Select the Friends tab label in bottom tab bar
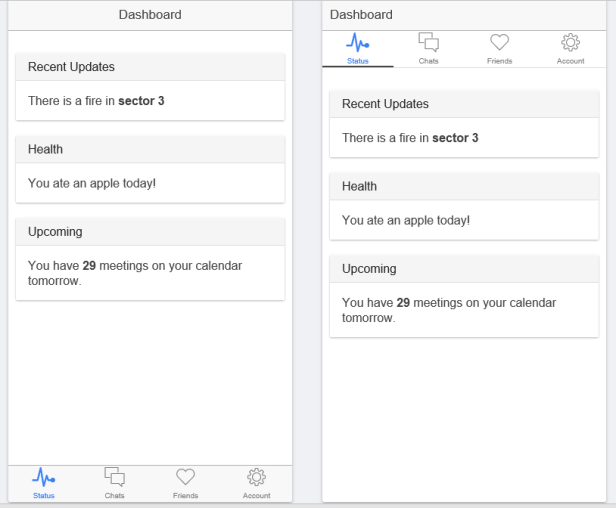The image size is (616, 508). 185,495
